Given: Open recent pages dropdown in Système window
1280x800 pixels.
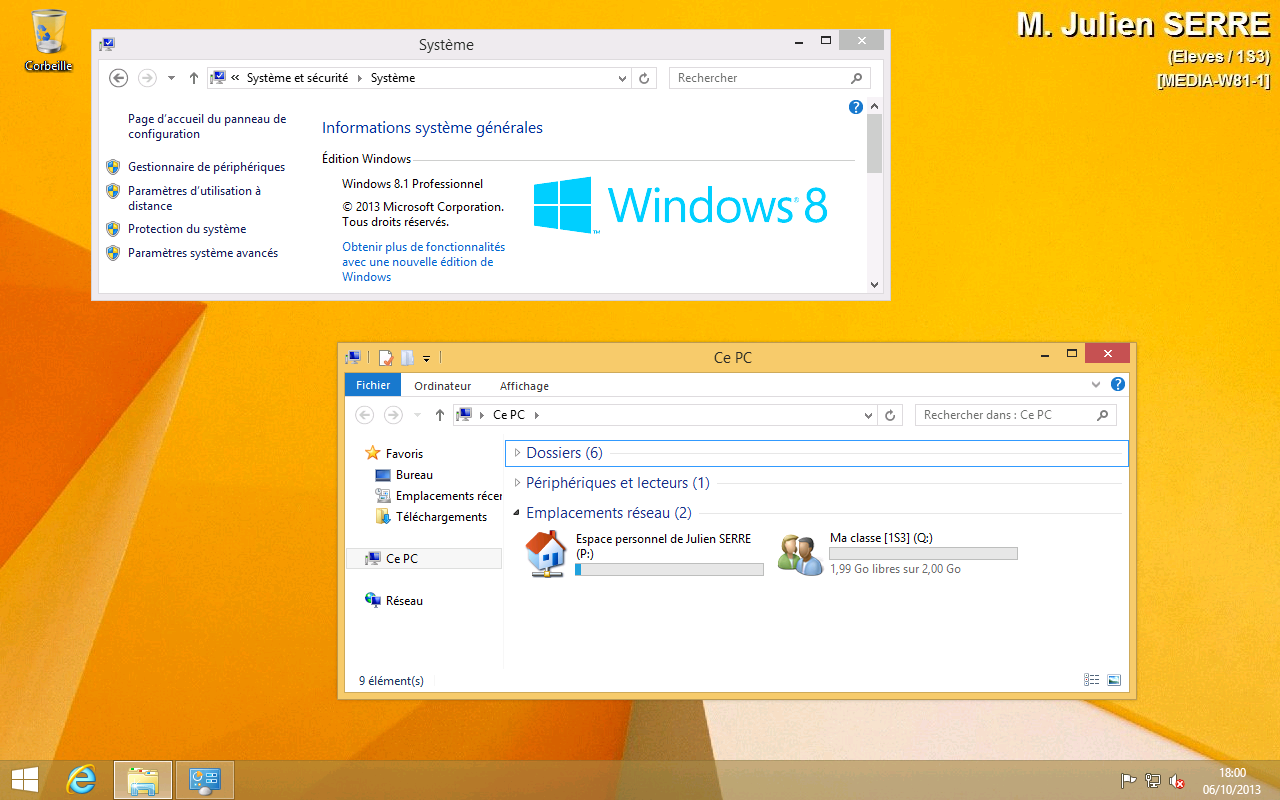Looking at the screenshot, I should click(171, 78).
